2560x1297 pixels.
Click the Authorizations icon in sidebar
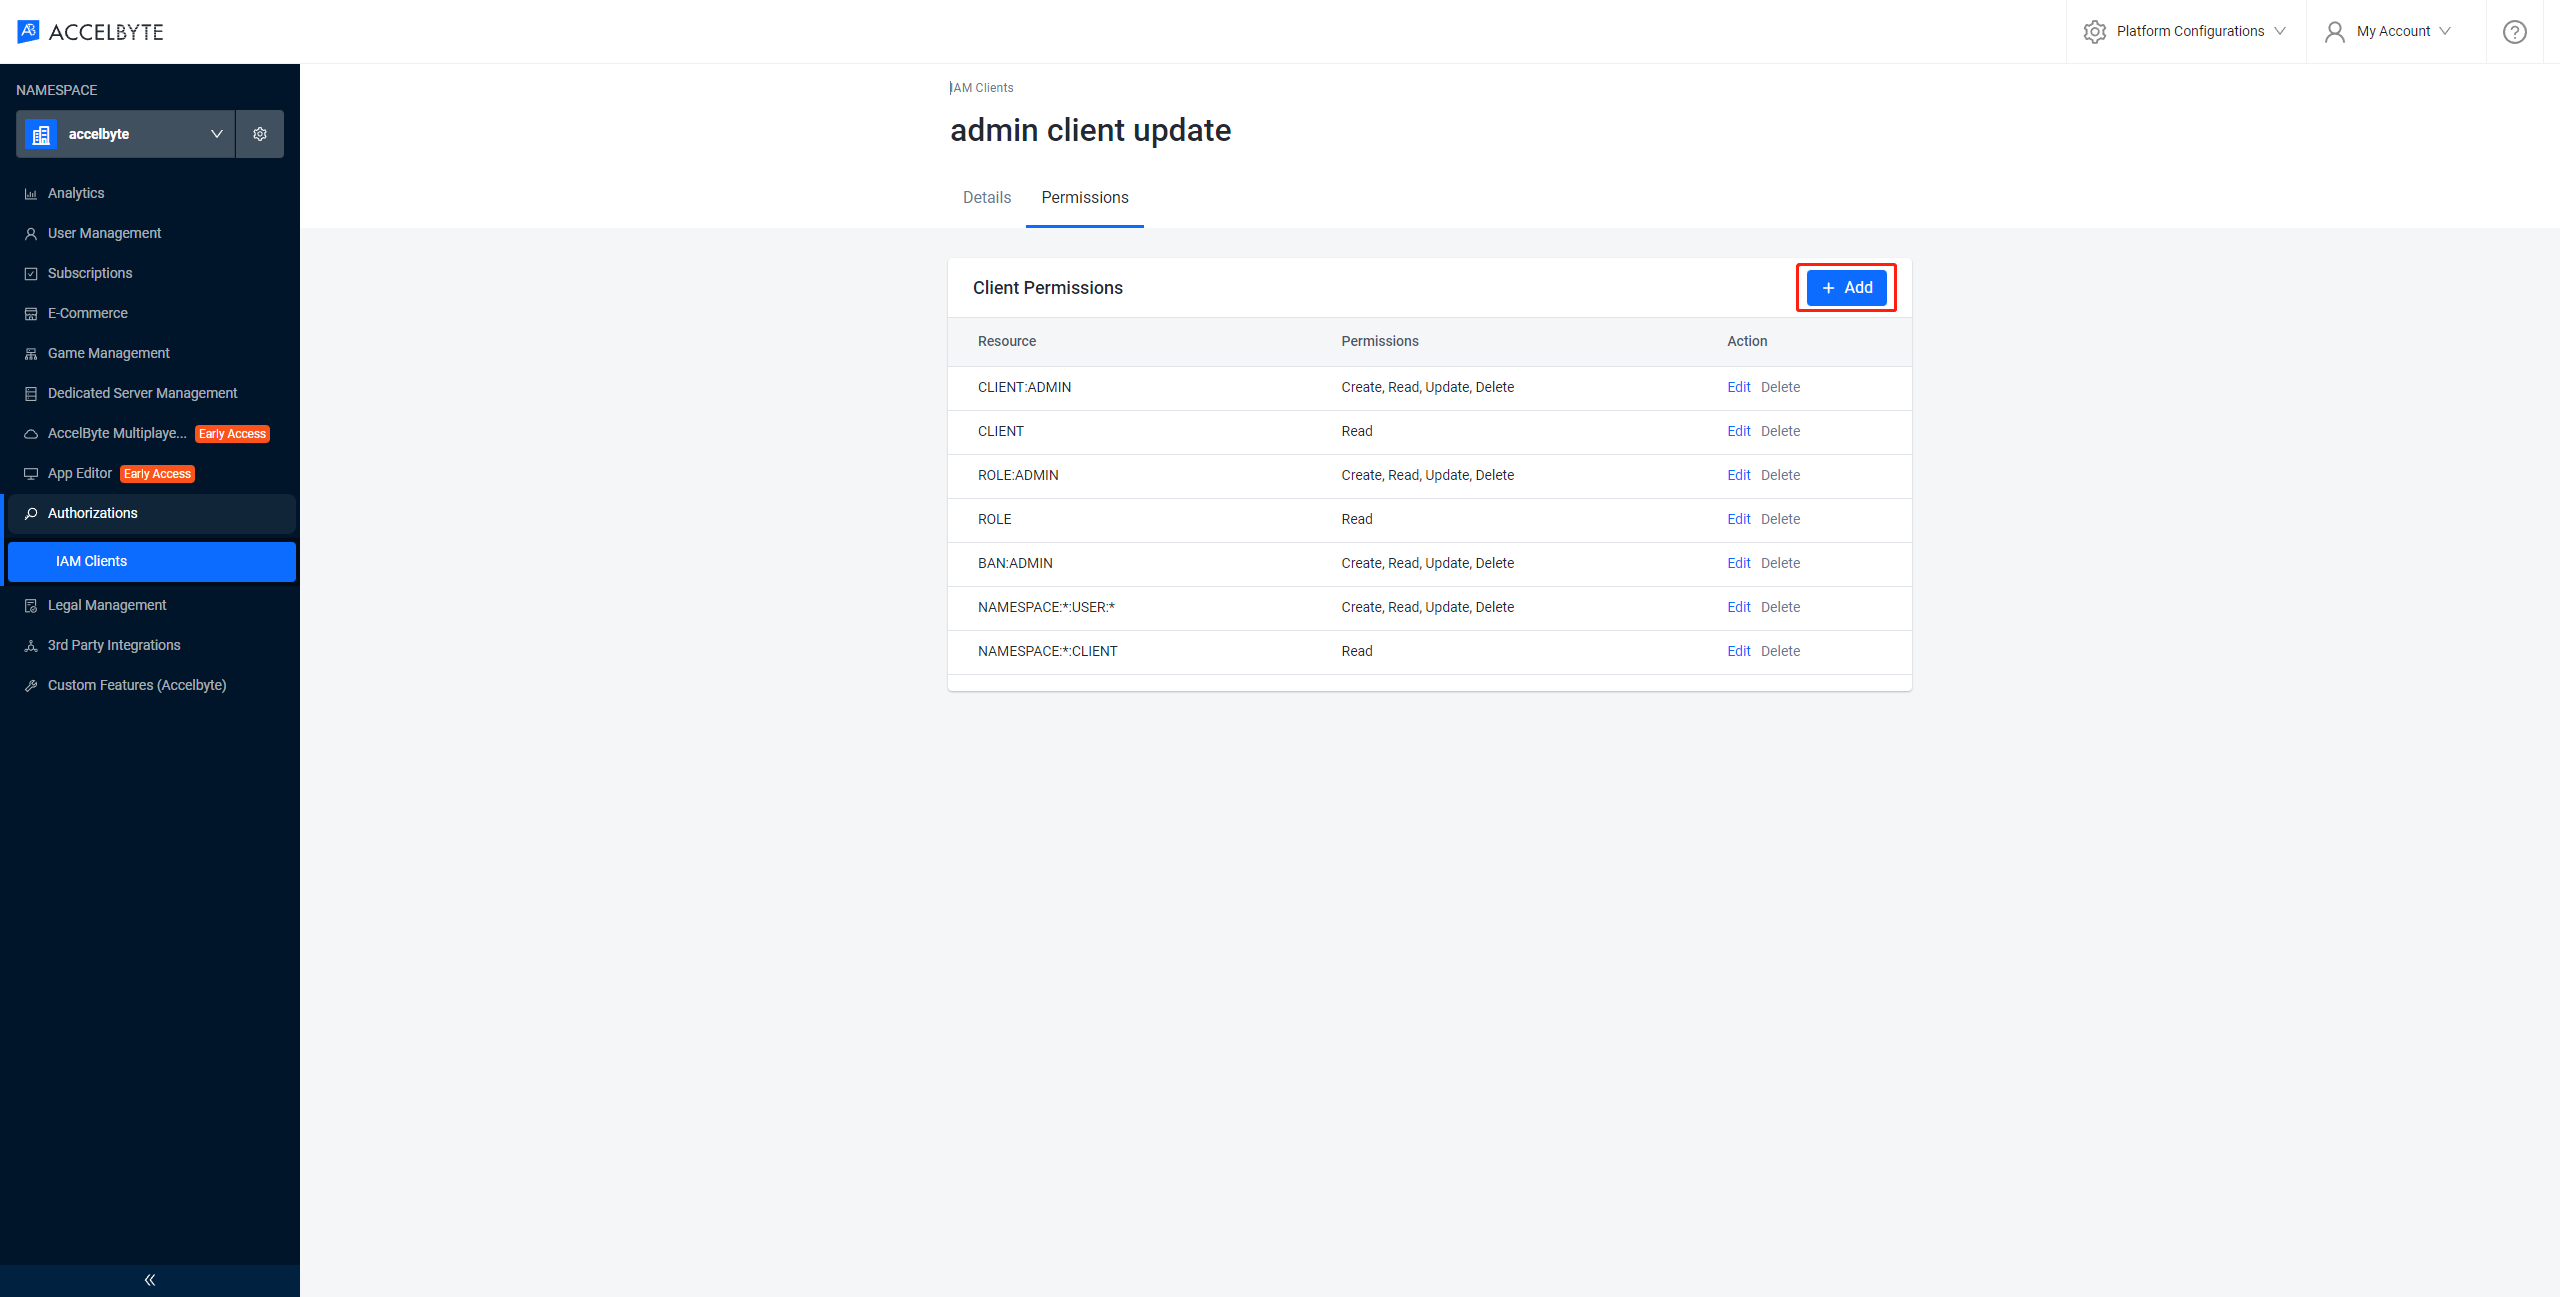(33, 513)
